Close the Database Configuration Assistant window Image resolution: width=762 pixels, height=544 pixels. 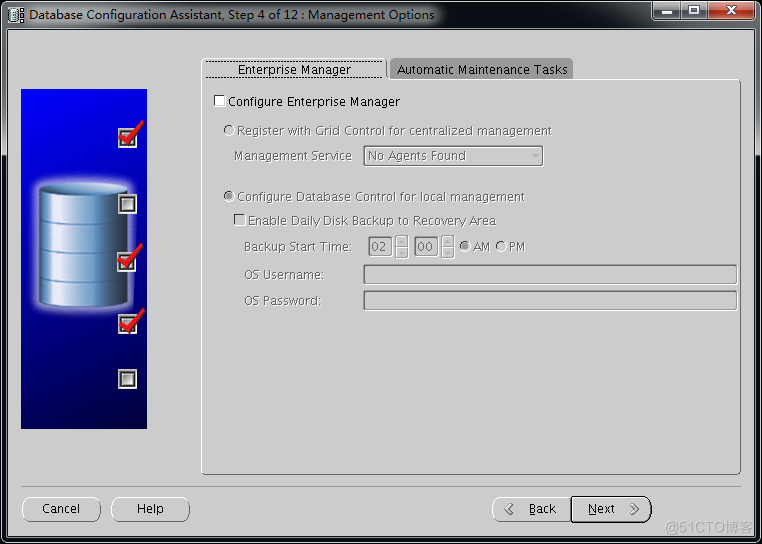(x=731, y=10)
